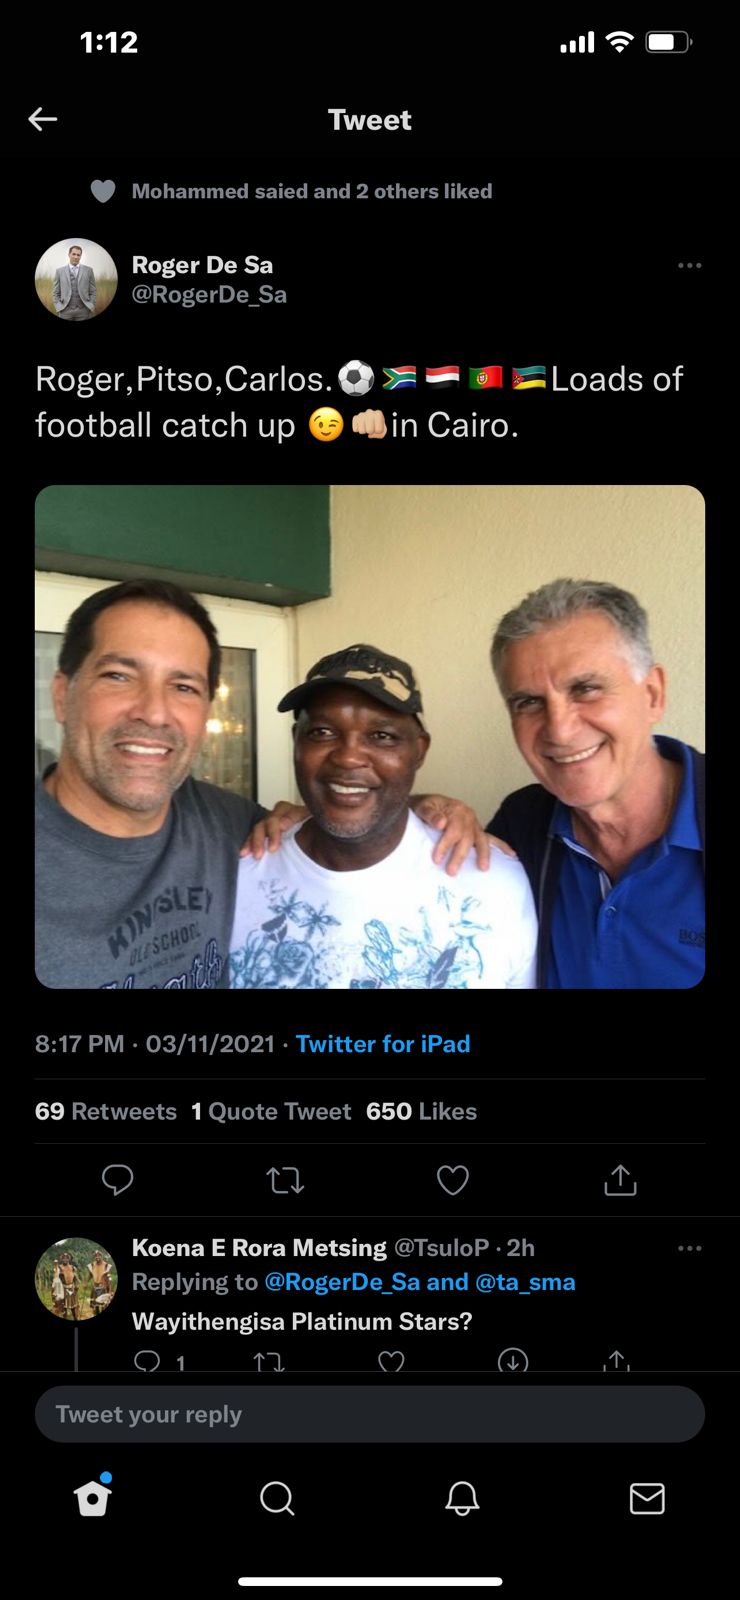
Task: View the 69 Retweets list
Action: tap(106, 1111)
